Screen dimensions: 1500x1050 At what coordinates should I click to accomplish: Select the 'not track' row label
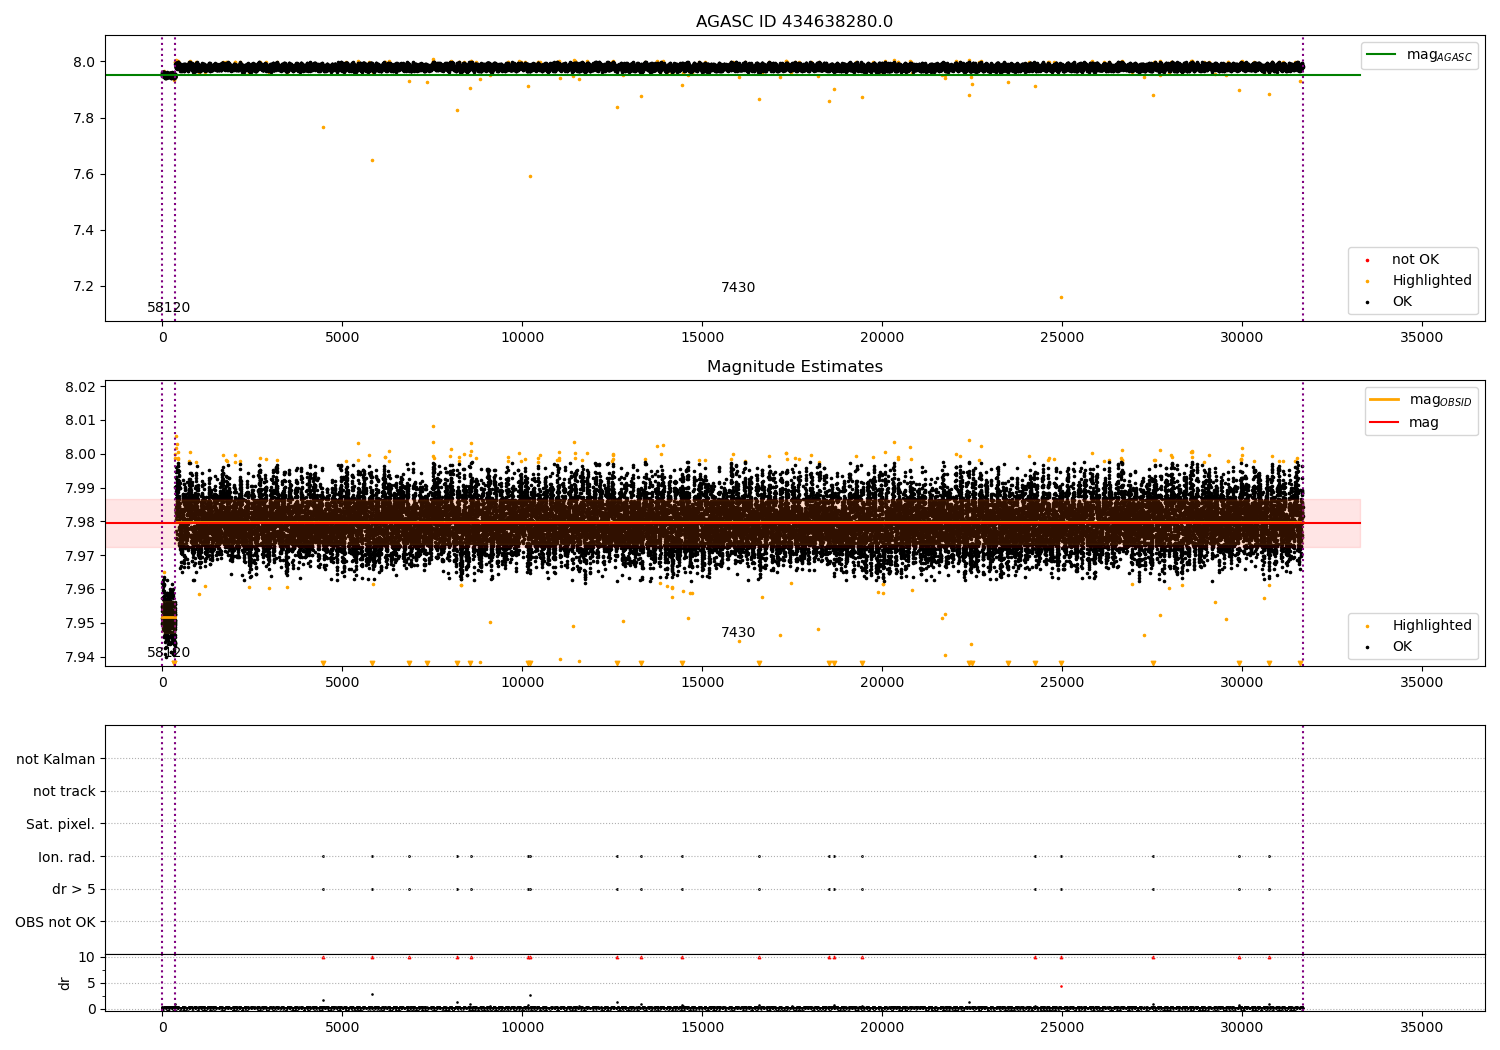pyautogui.click(x=64, y=792)
